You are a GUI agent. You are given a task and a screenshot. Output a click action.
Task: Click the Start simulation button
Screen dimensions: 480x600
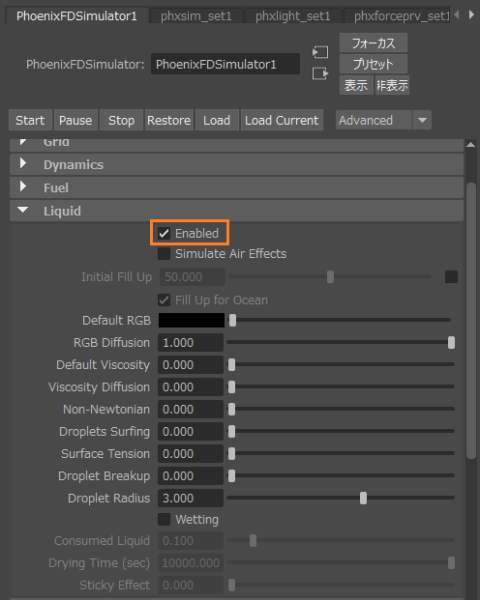tap(30, 120)
